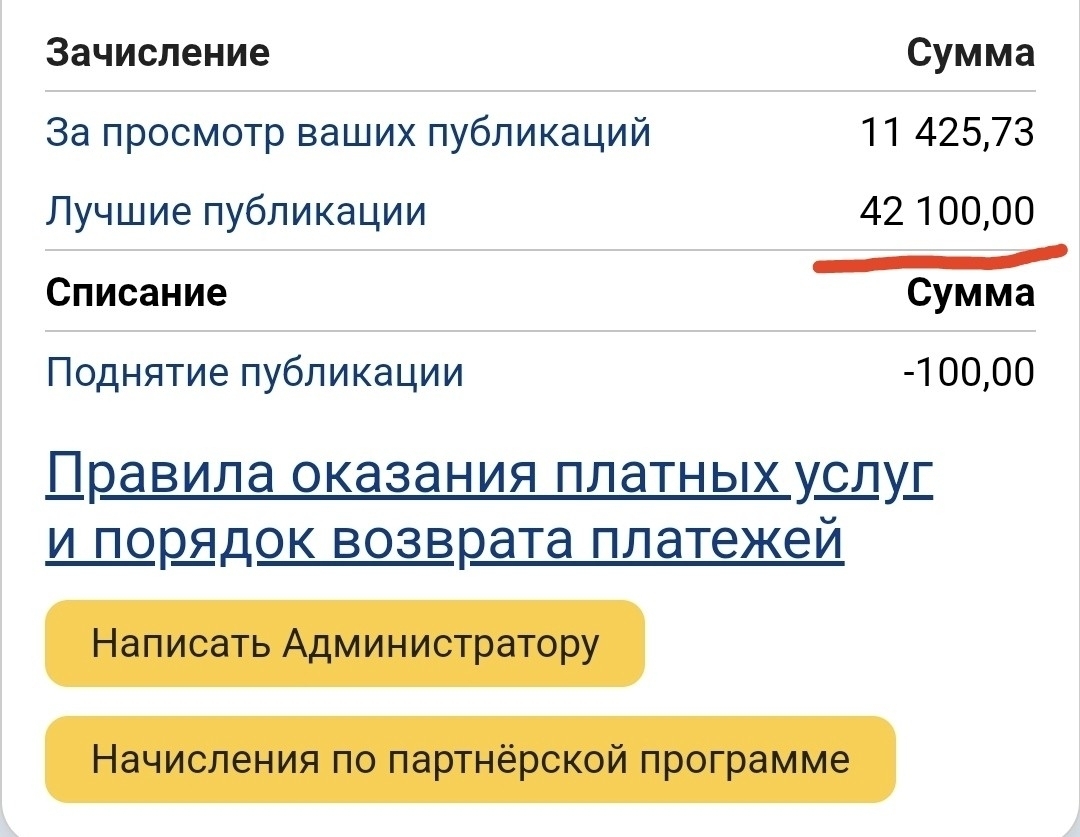
Task: Click the red underline below 42 100,00
Action: pyautogui.click(x=940, y=261)
